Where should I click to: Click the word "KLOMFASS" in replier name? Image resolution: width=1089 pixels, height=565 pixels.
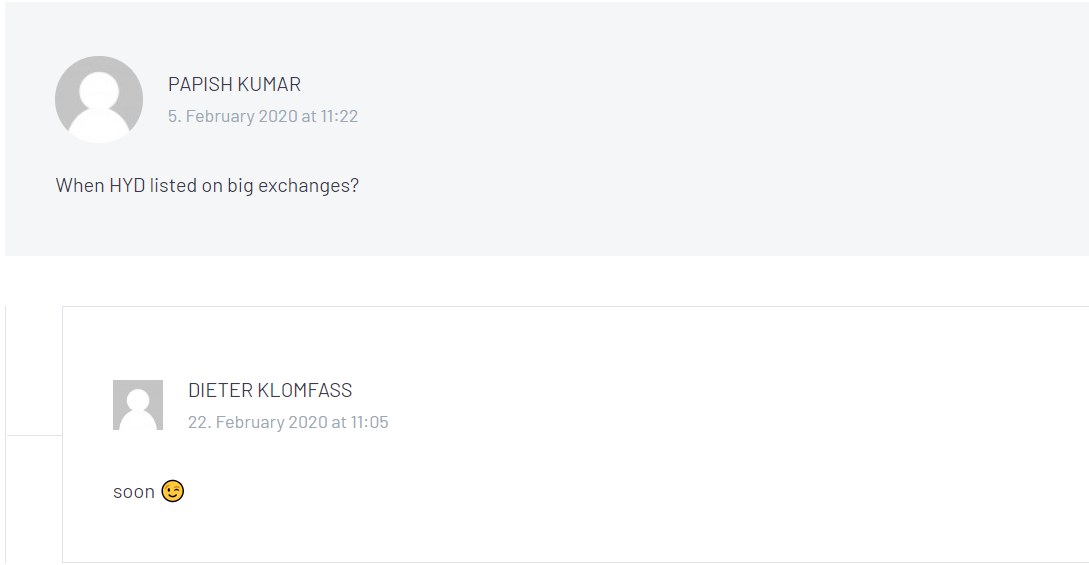click(305, 390)
